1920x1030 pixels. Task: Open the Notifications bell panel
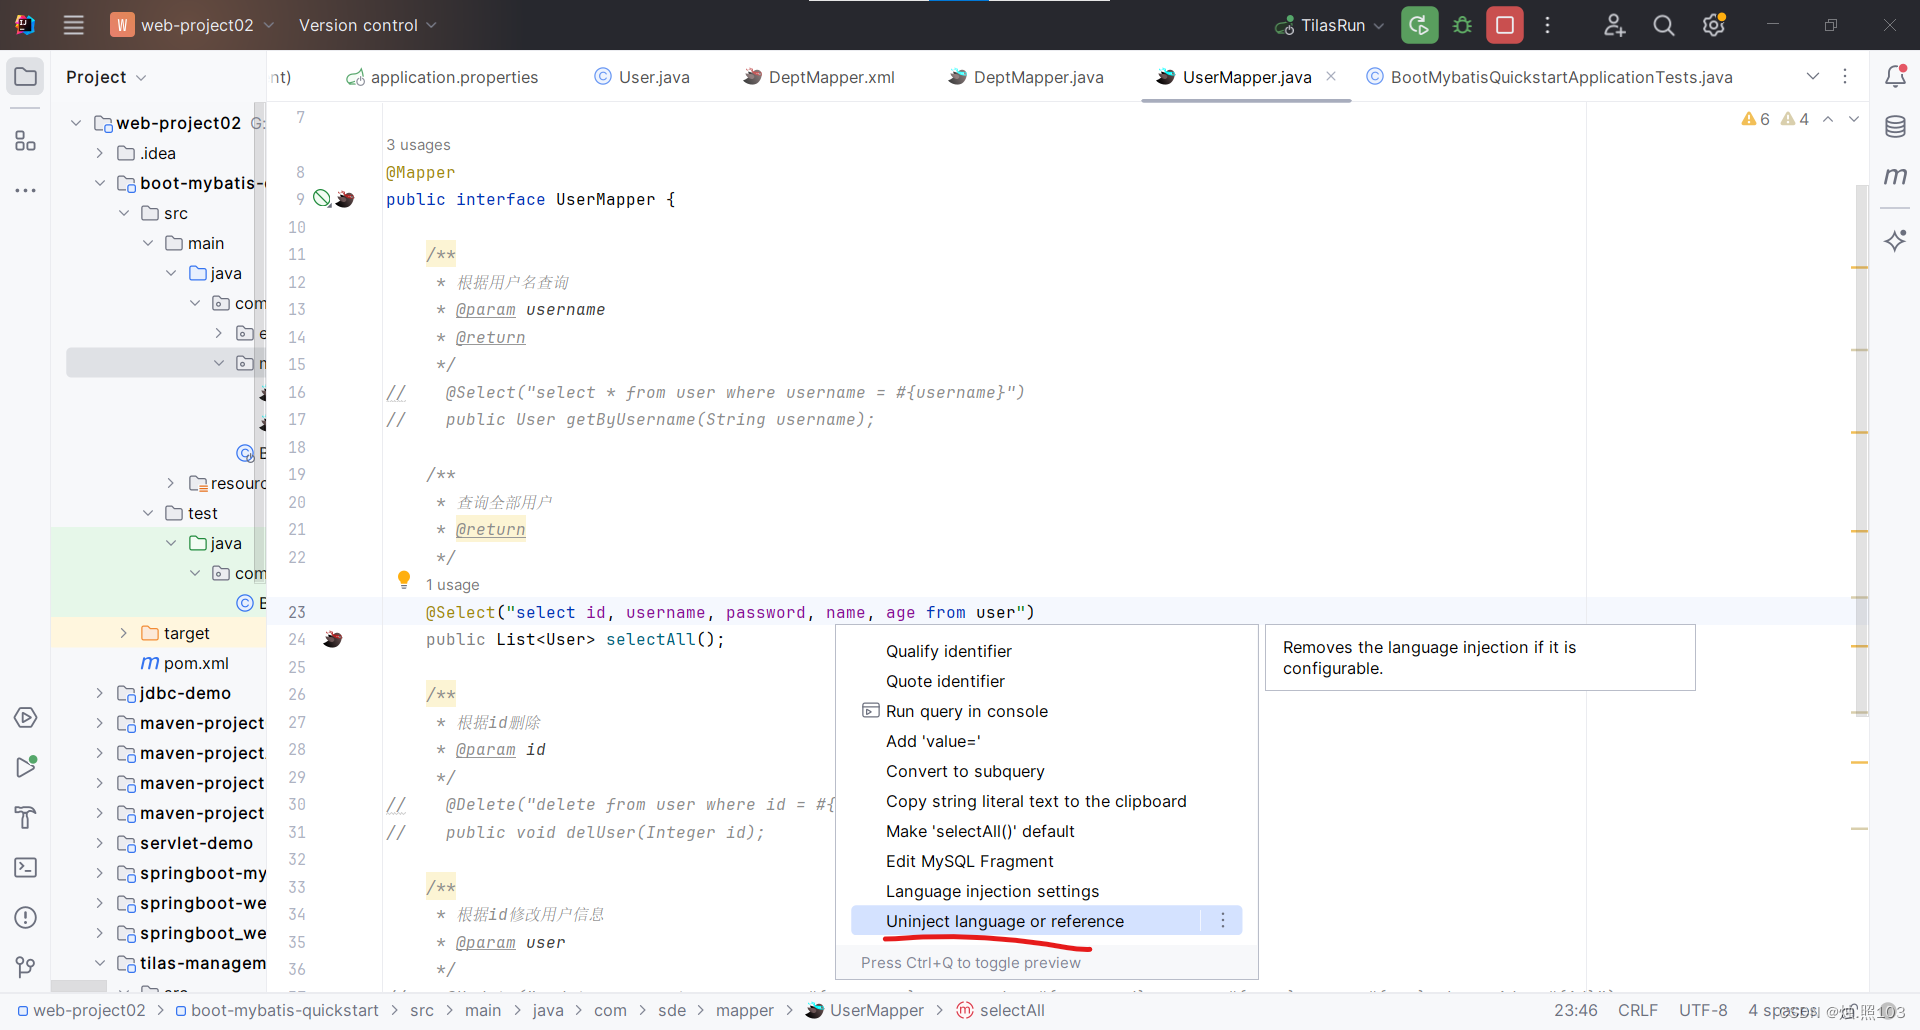pyautogui.click(x=1895, y=76)
